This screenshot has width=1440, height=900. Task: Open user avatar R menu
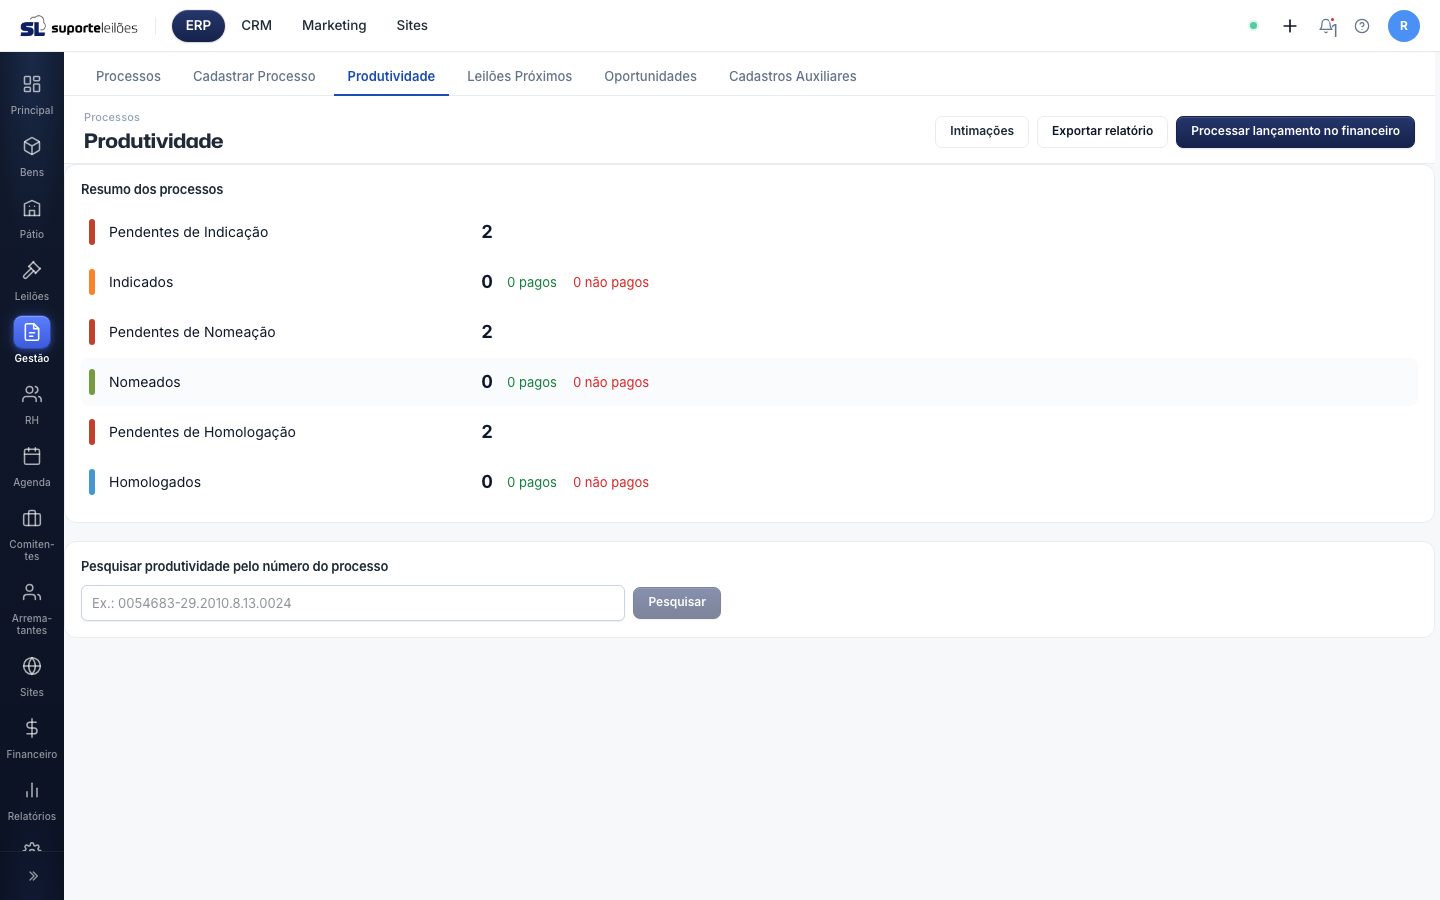(1404, 26)
